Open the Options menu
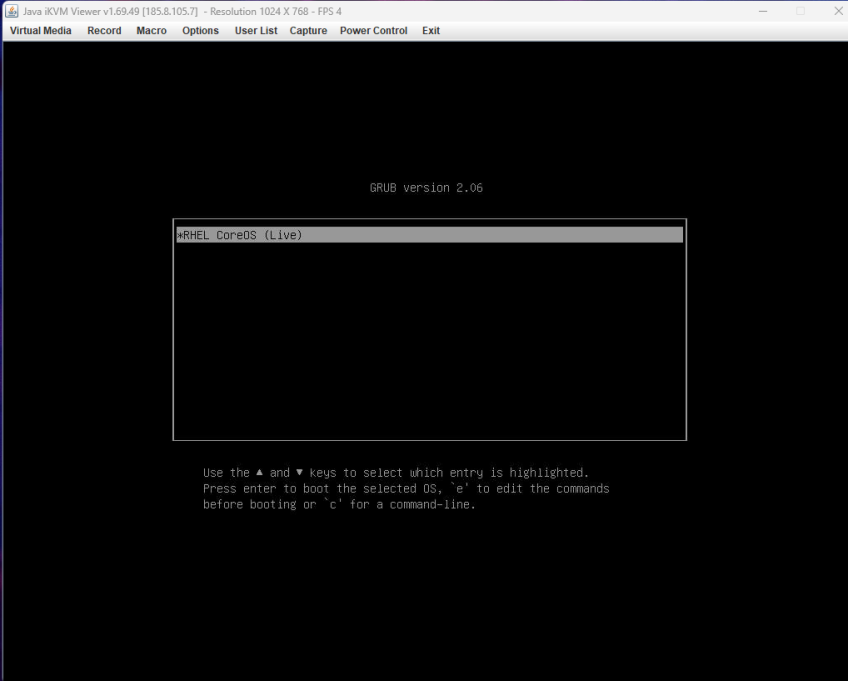This screenshot has height=681, width=848. coord(200,30)
